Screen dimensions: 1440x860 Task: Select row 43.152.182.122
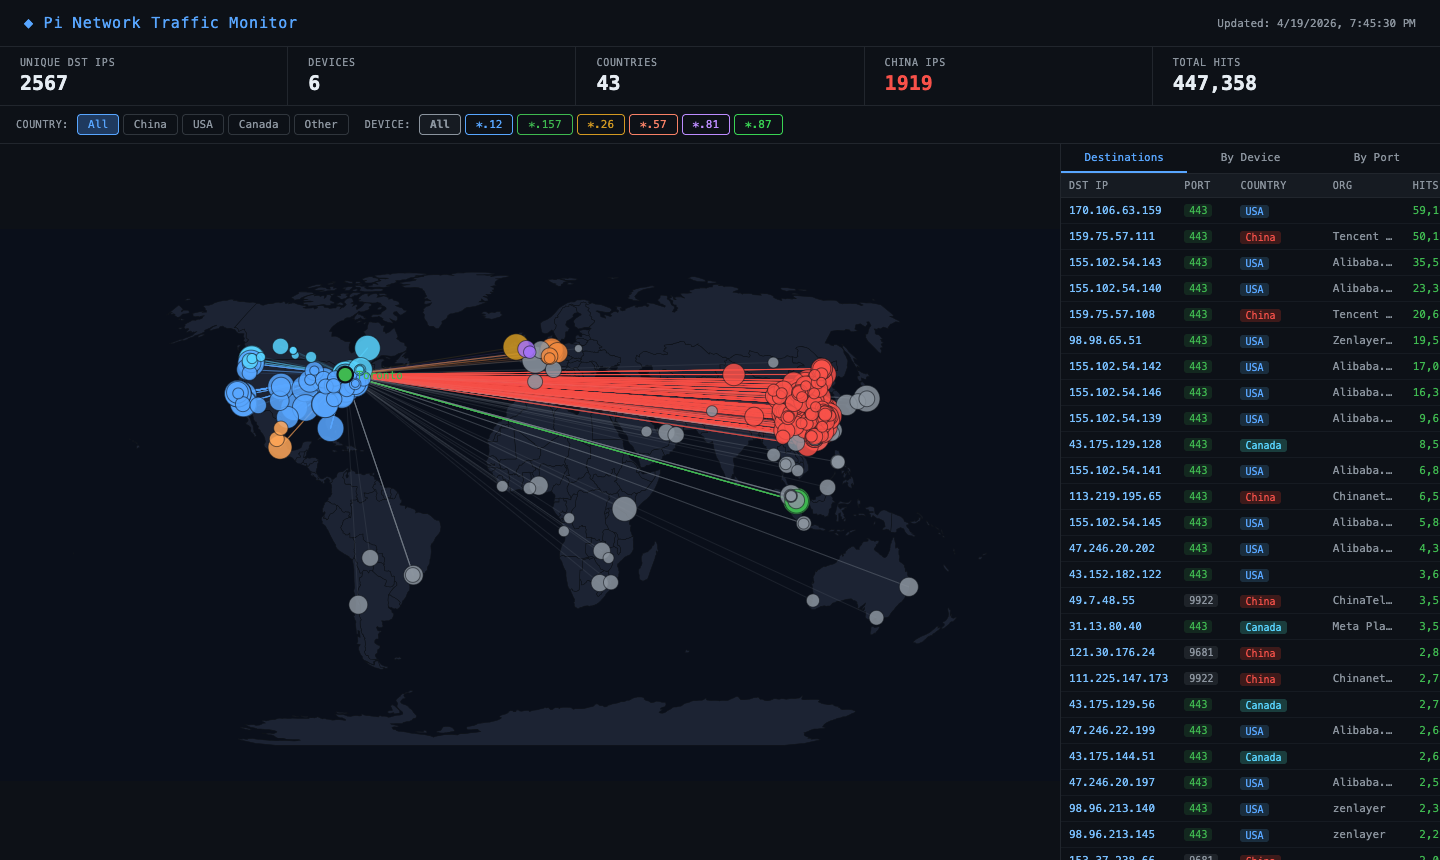[x=1250, y=575]
